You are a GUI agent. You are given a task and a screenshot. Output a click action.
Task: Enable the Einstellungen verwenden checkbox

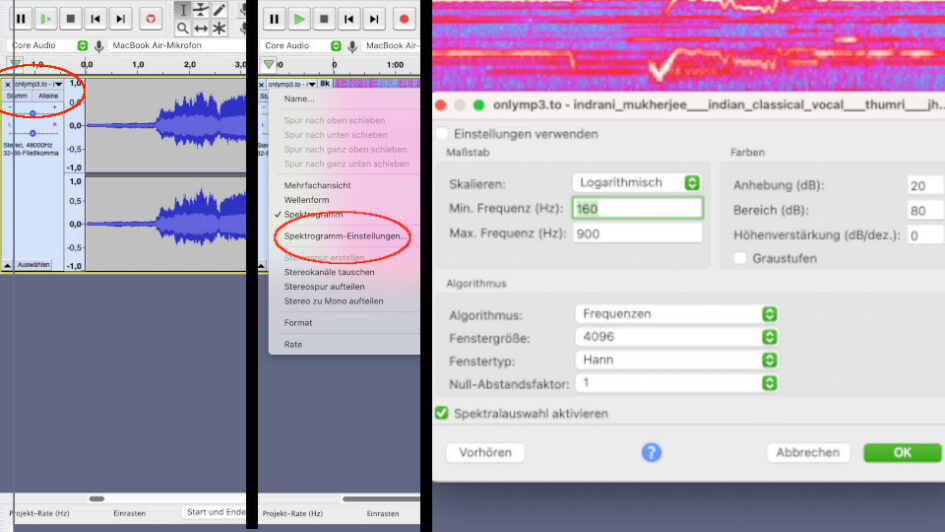443,133
